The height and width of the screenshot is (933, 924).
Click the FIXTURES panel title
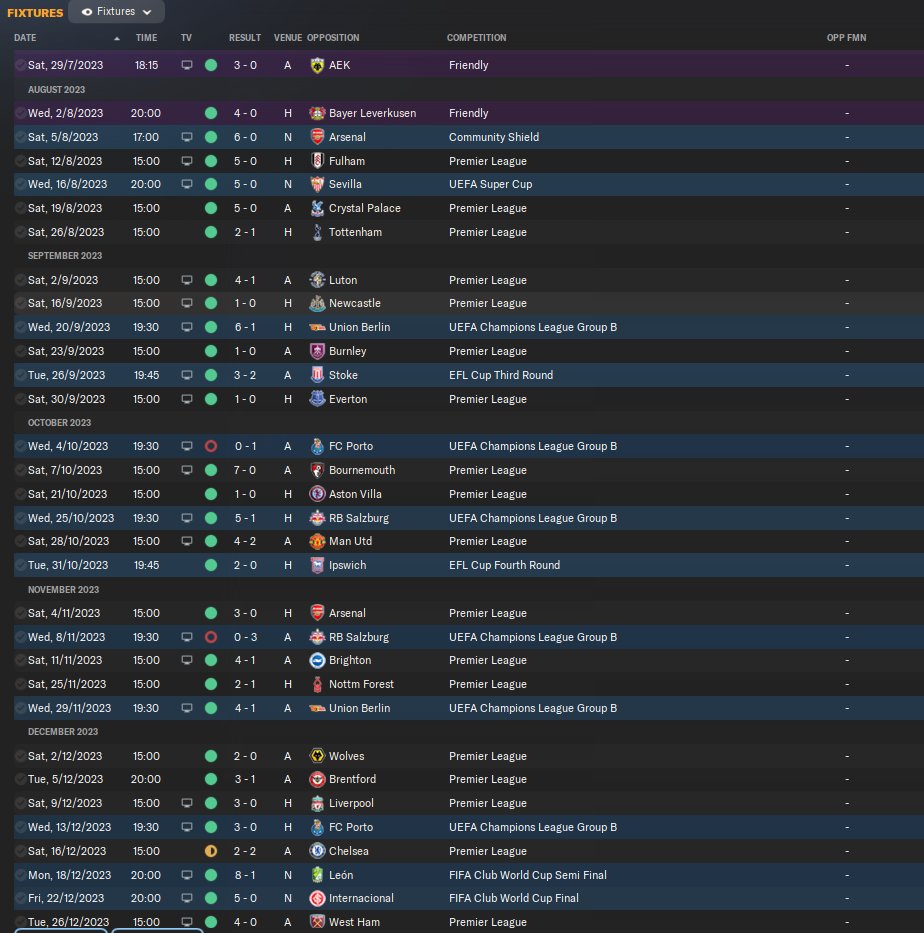35,12
